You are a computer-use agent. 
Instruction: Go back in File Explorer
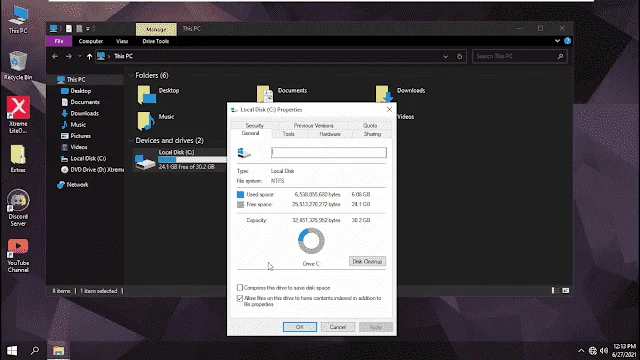pos(55,56)
